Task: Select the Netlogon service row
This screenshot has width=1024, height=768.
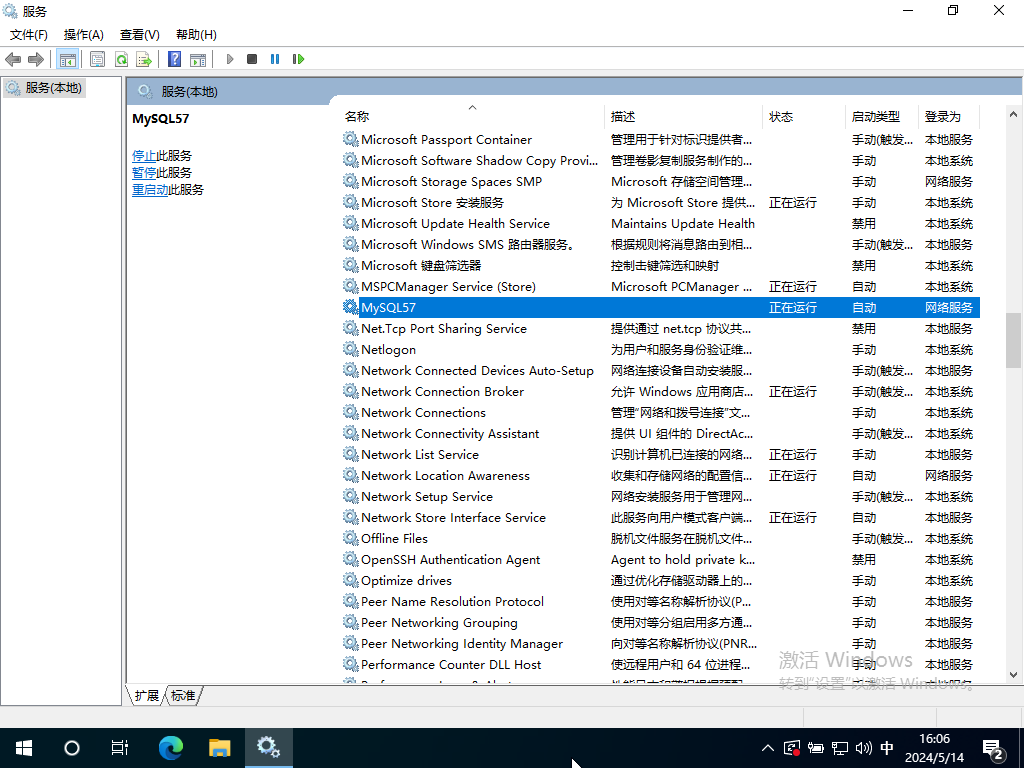Action: [x=388, y=350]
